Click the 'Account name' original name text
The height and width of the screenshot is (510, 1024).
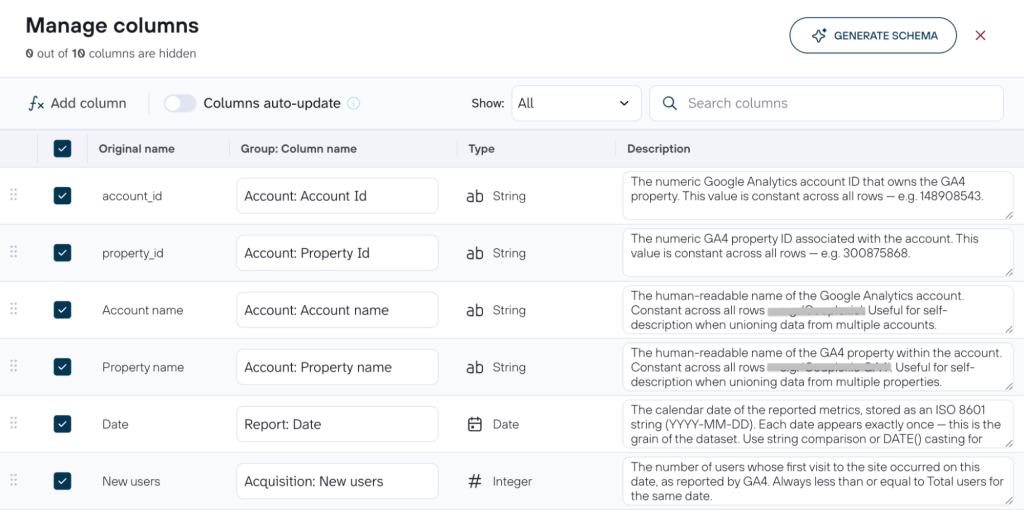coord(142,310)
